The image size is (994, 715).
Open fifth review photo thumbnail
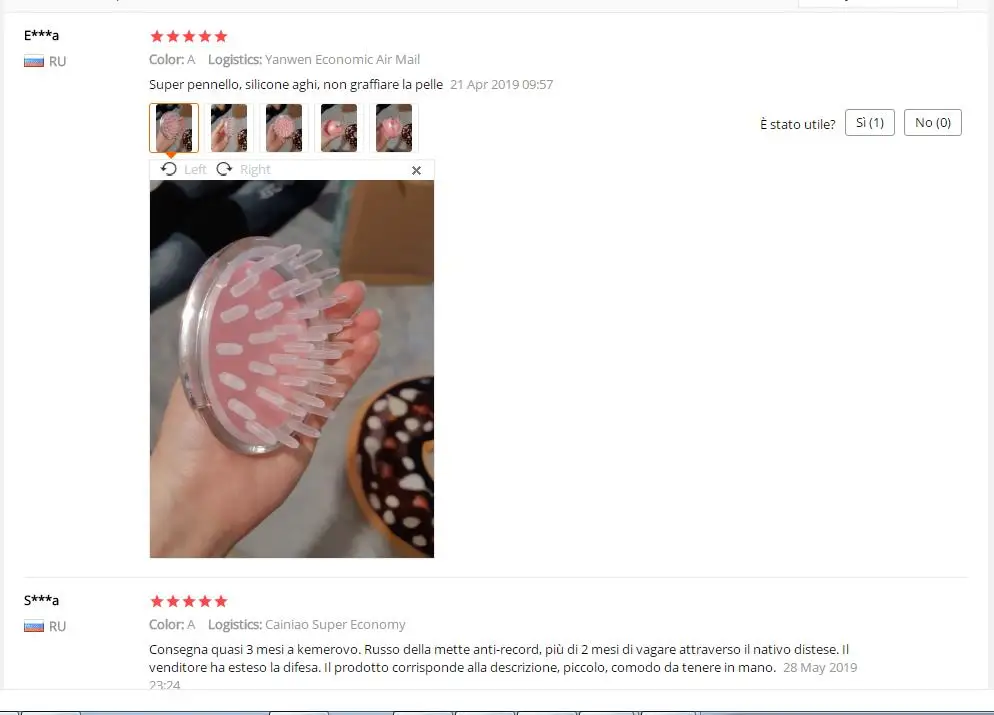[394, 128]
